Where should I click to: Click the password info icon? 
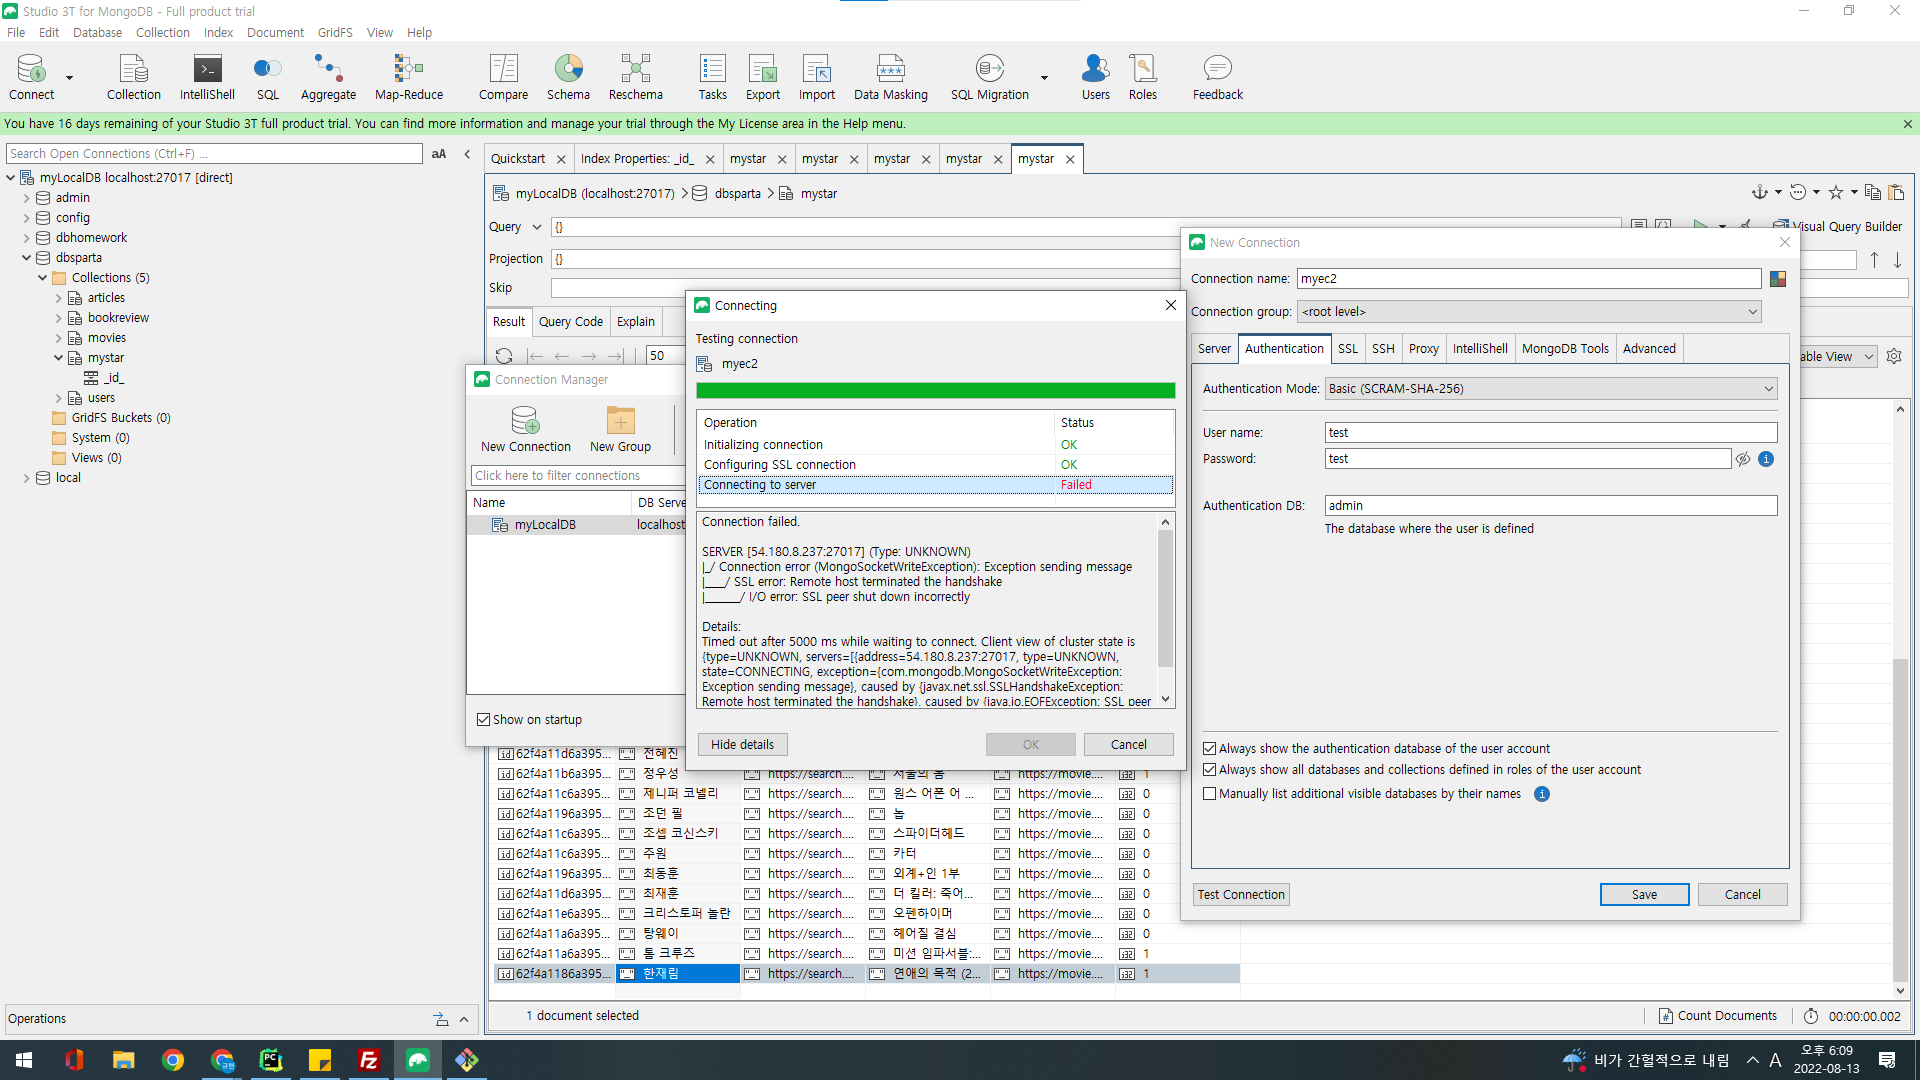(1766, 459)
